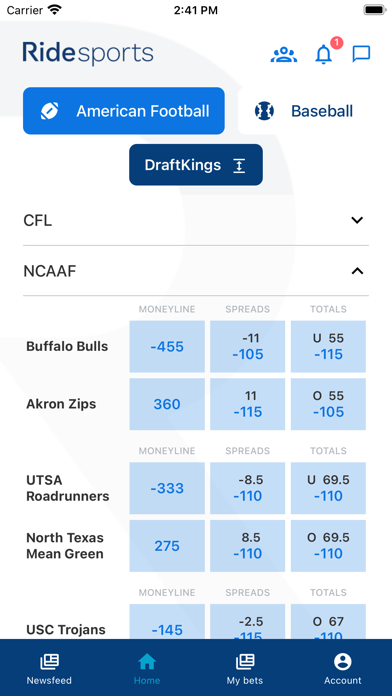Select USC Trojans moneyline -145
The image size is (392, 696).
click(167, 622)
